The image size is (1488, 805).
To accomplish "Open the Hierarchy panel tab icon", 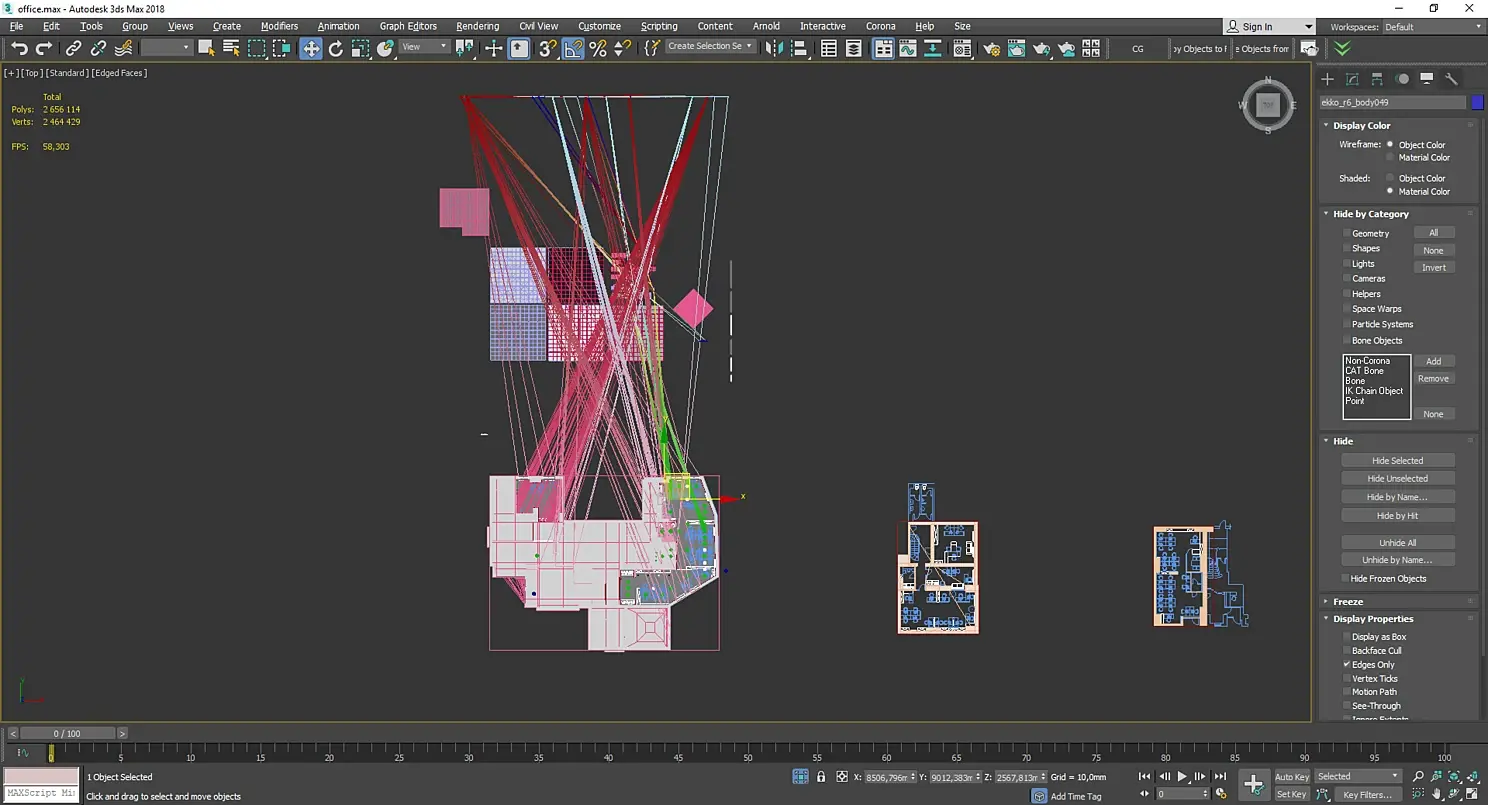I will pyautogui.click(x=1377, y=79).
